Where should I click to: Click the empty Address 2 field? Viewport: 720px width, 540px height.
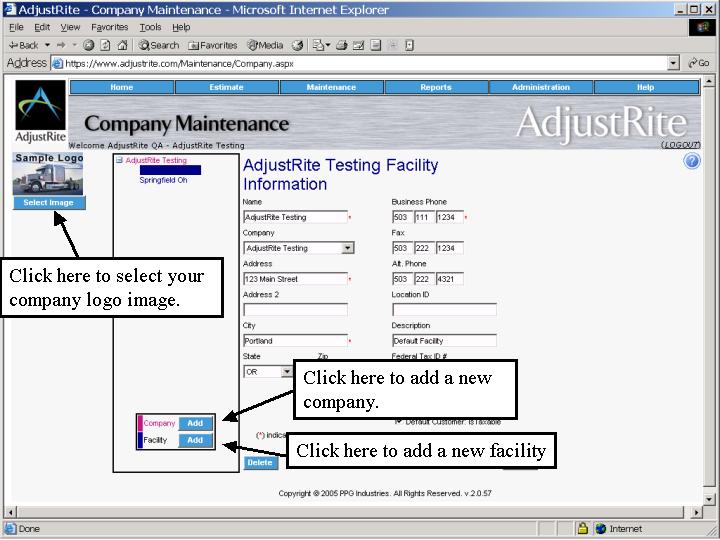295,309
